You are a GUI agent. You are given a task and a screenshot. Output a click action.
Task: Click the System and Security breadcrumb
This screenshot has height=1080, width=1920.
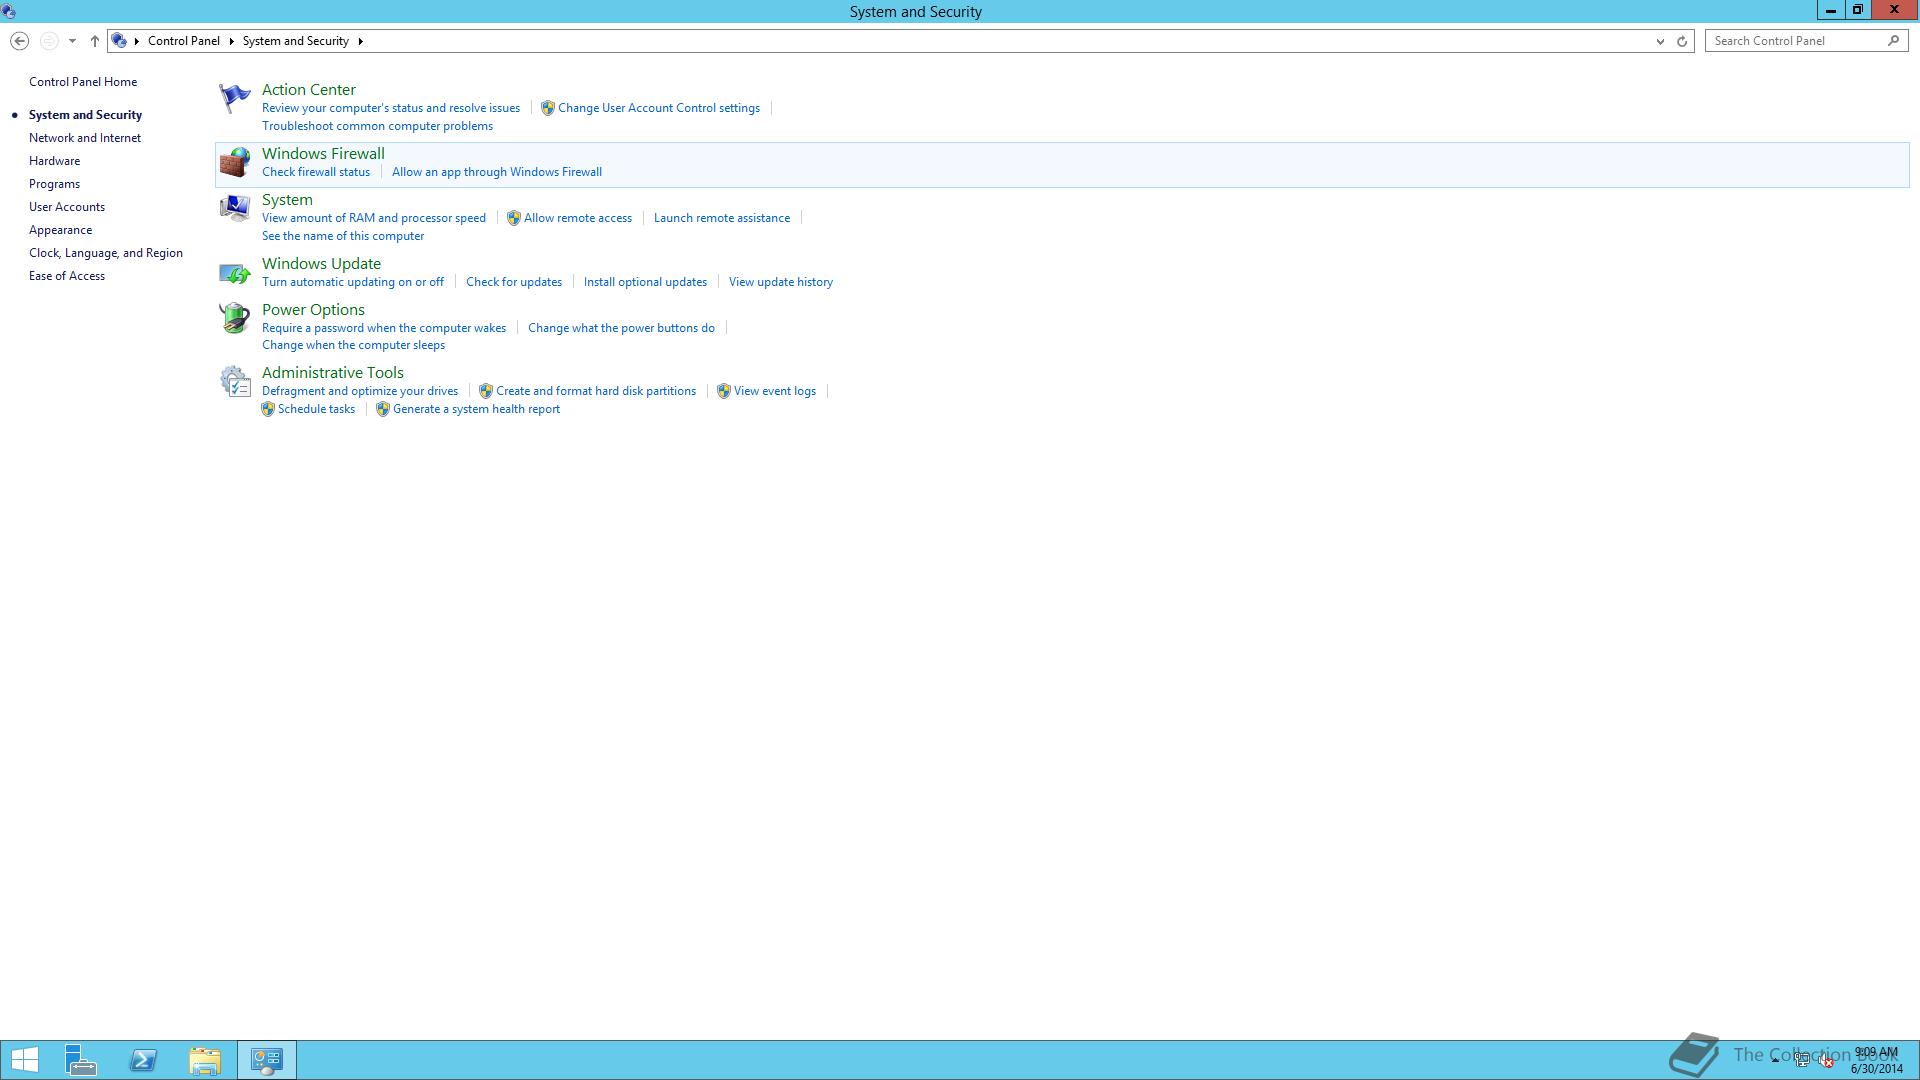click(295, 41)
